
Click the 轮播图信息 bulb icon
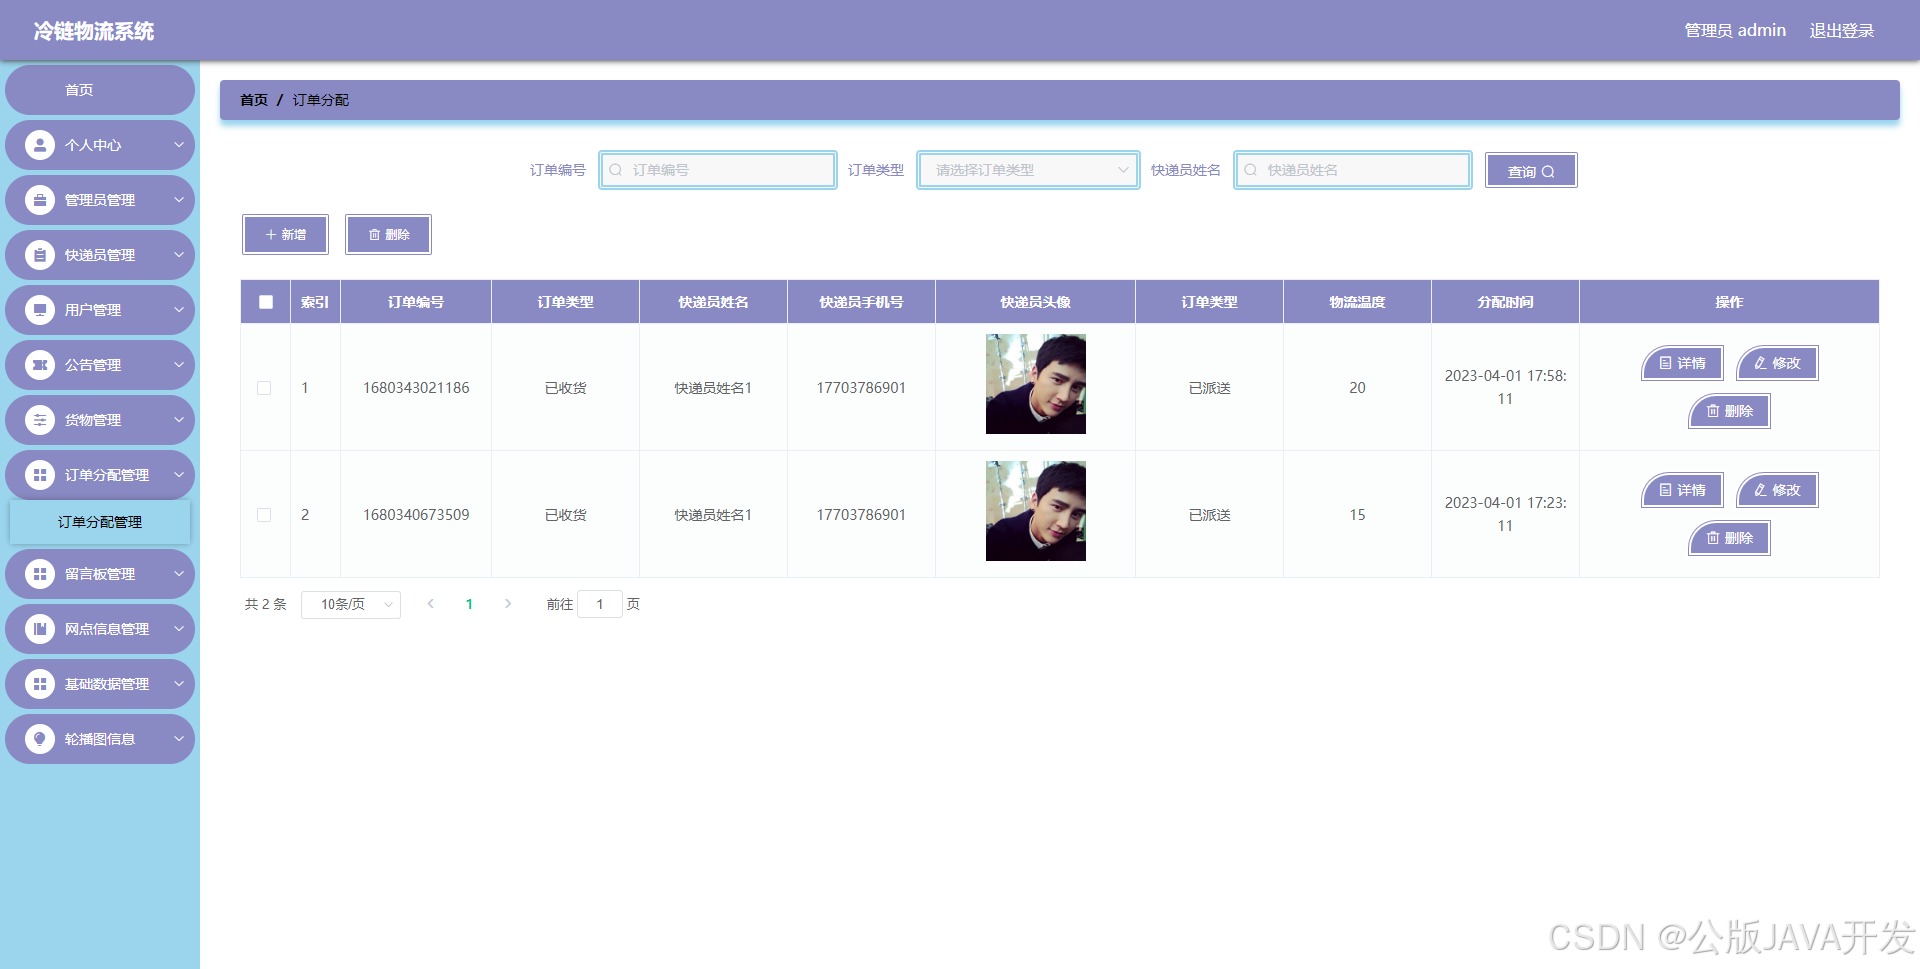[x=40, y=739]
